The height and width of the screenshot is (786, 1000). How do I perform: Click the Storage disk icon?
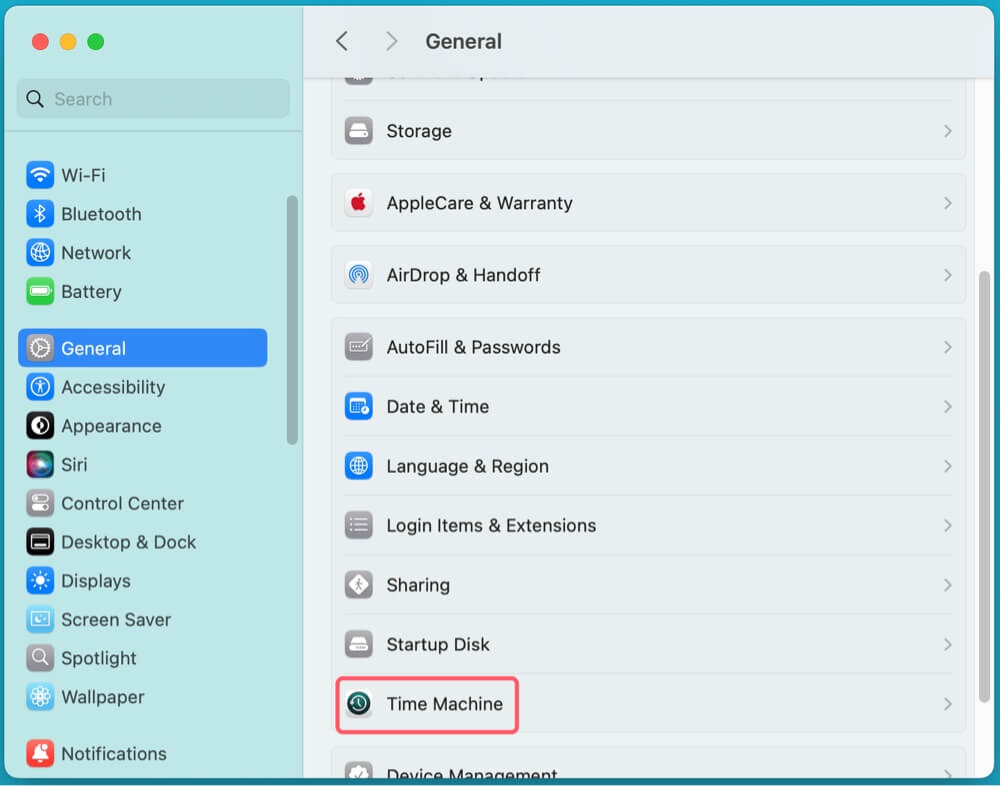[x=359, y=131]
